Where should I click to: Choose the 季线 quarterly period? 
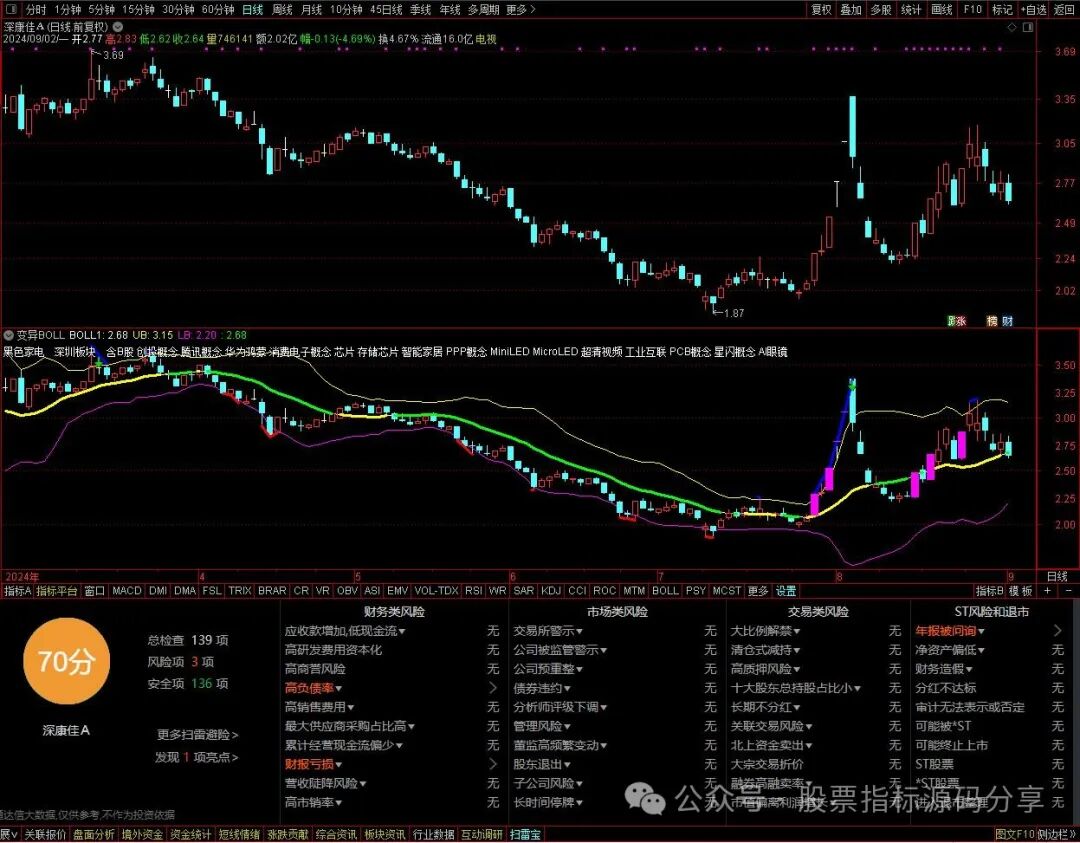420,10
